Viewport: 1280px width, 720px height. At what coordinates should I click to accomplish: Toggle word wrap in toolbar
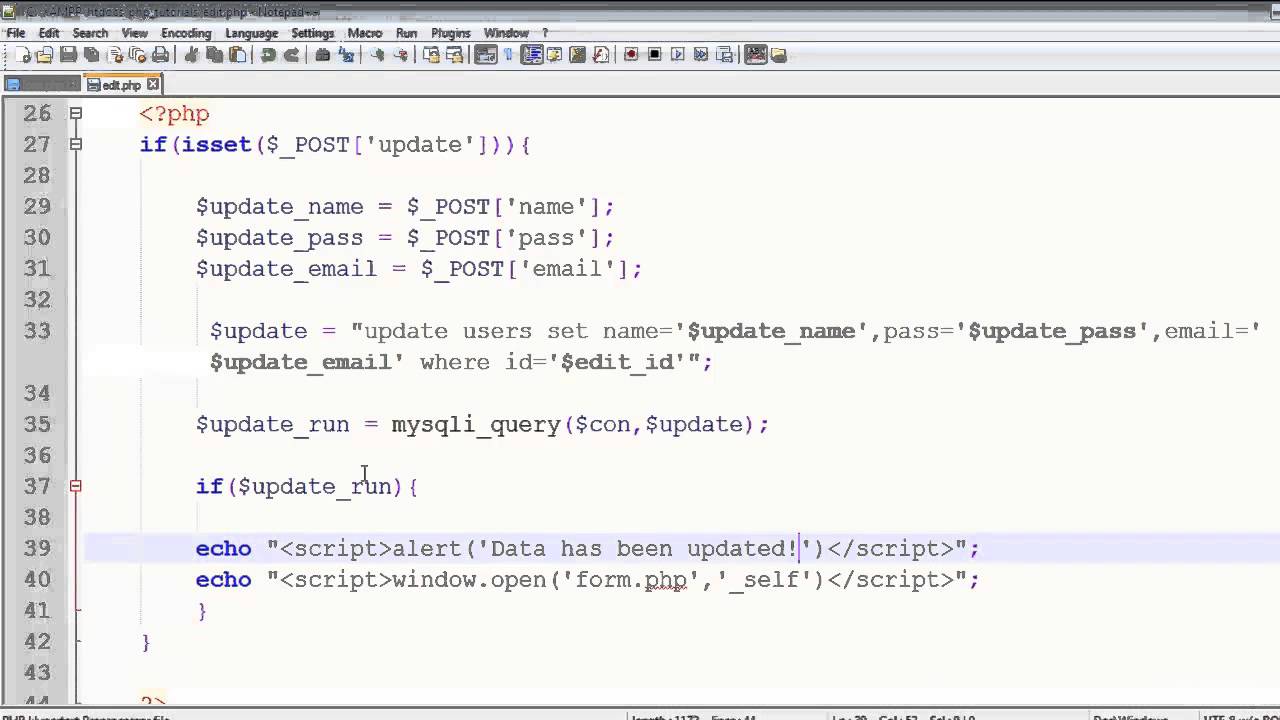pos(485,55)
